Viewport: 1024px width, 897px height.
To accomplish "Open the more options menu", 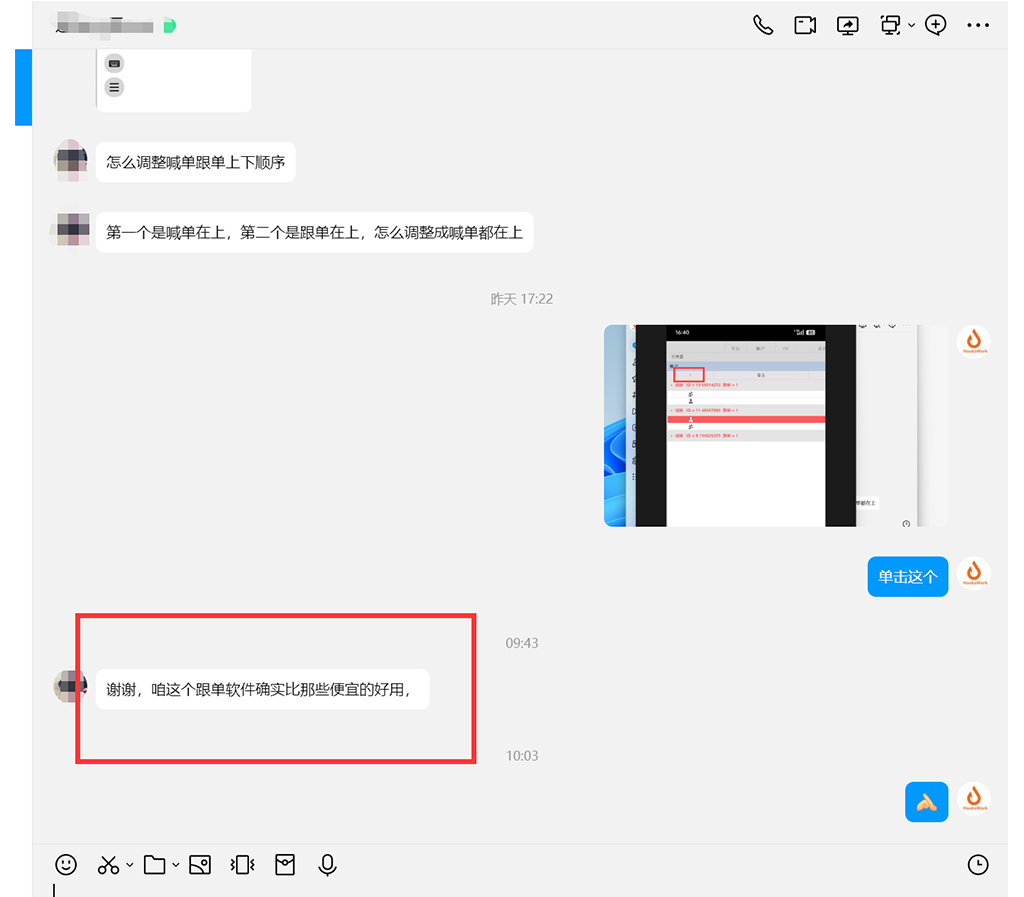I will (978, 25).
